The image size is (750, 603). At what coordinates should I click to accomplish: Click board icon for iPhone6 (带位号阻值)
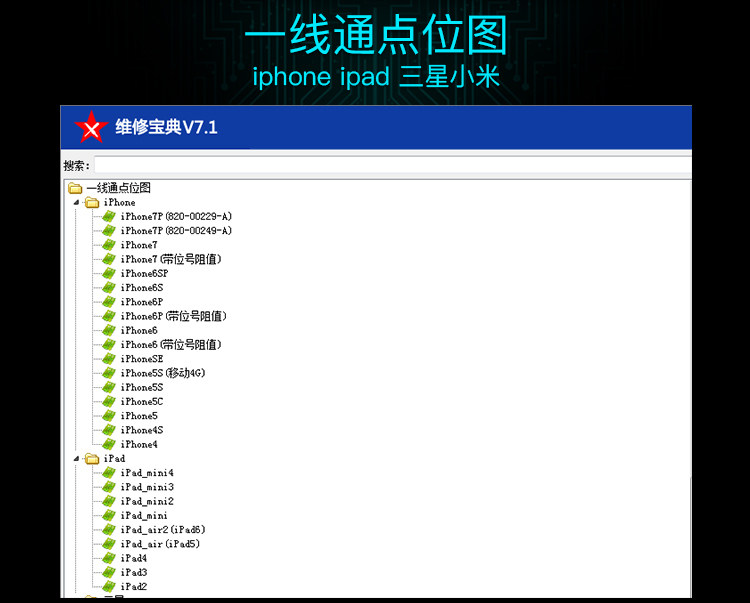click(x=109, y=345)
